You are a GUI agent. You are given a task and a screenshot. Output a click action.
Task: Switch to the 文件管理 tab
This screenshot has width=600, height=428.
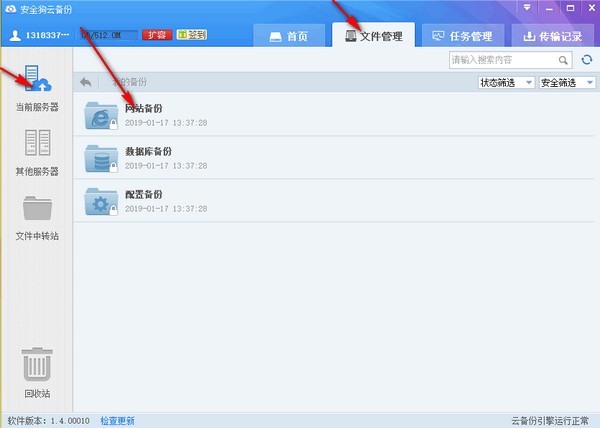coord(373,35)
